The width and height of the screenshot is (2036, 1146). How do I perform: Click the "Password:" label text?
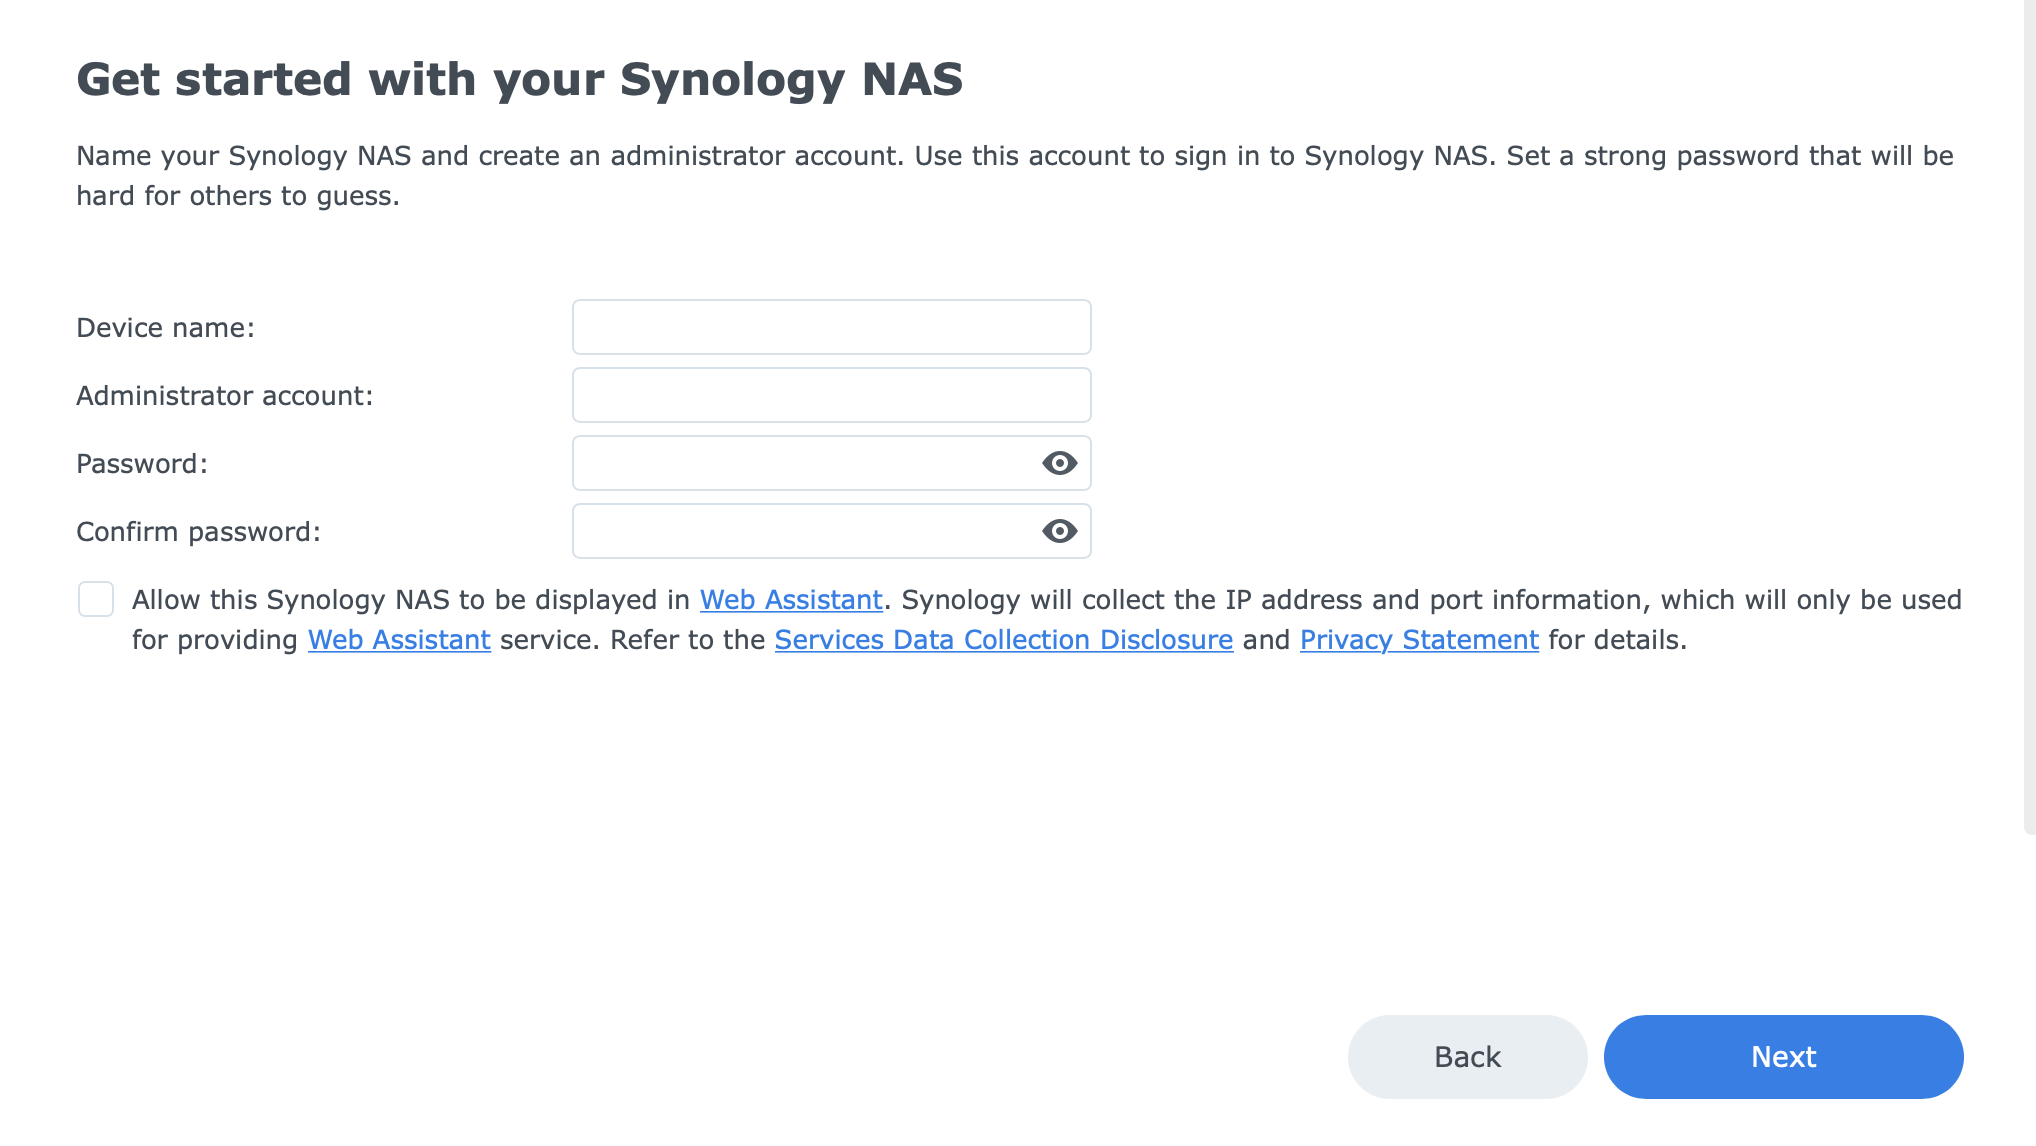142,464
